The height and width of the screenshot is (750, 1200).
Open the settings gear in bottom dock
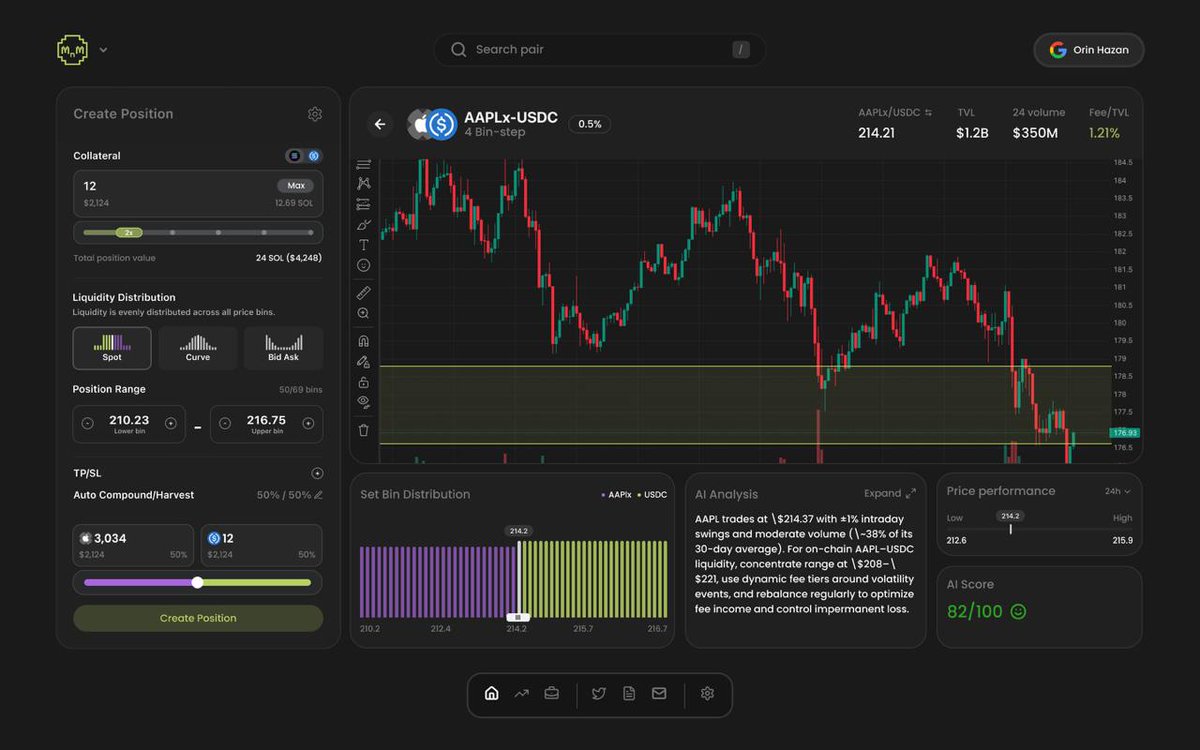pyautogui.click(x=707, y=693)
